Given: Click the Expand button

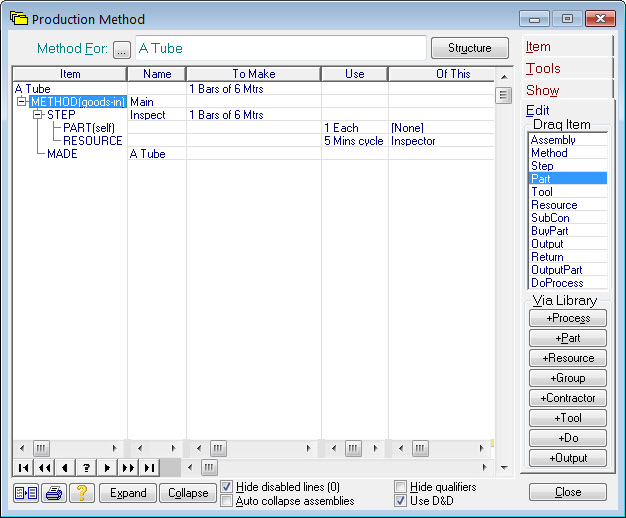Looking at the screenshot, I should pos(128,493).
